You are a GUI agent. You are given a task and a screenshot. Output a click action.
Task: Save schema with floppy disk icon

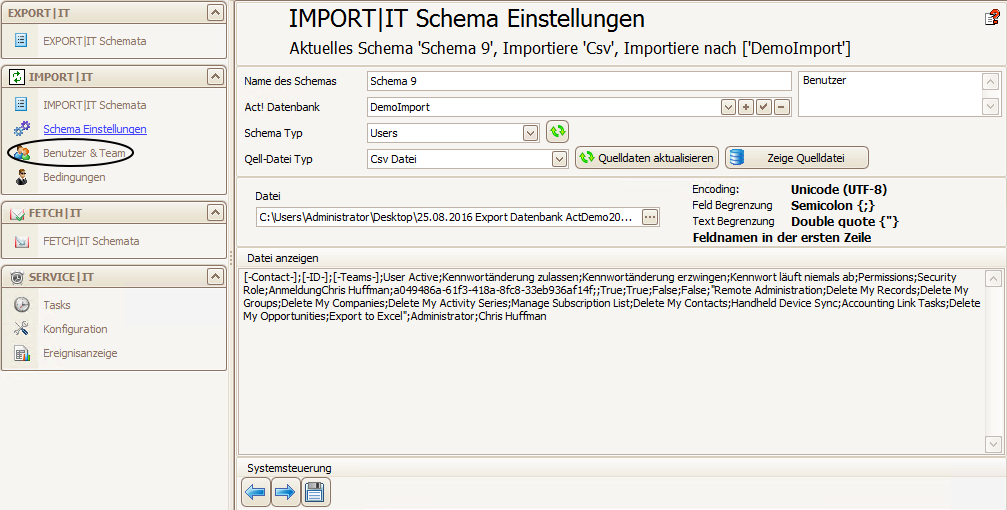coord(315,493)
